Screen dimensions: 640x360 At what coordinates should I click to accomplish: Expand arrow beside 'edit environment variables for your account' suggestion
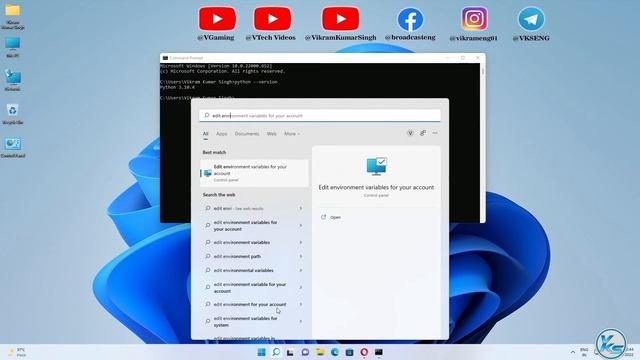tap(301, 226)
